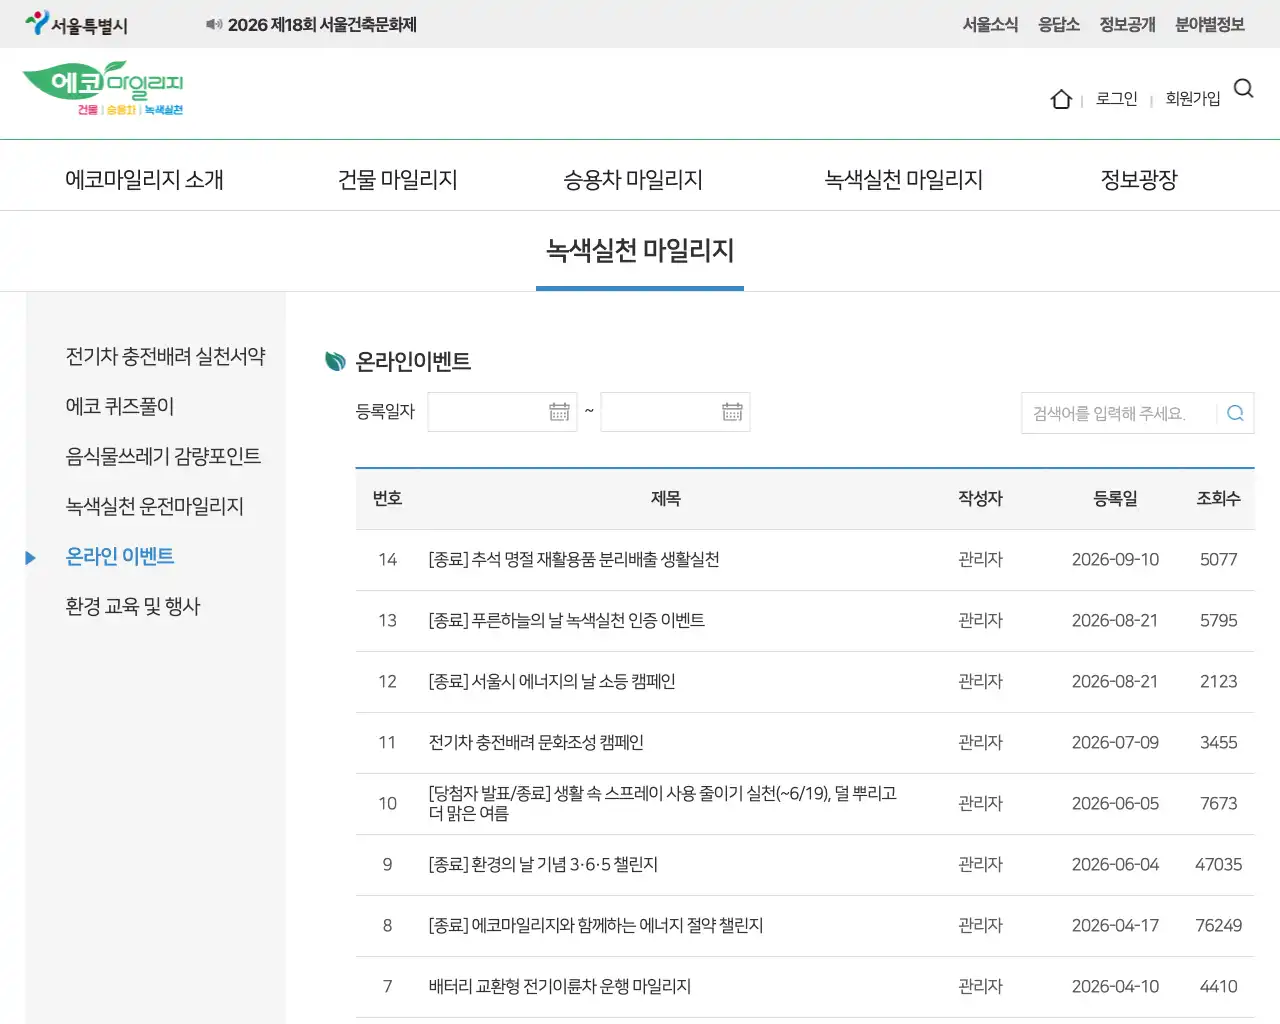Click the 등록일 column header
1280x1024 pixels.
(1115, 498)
